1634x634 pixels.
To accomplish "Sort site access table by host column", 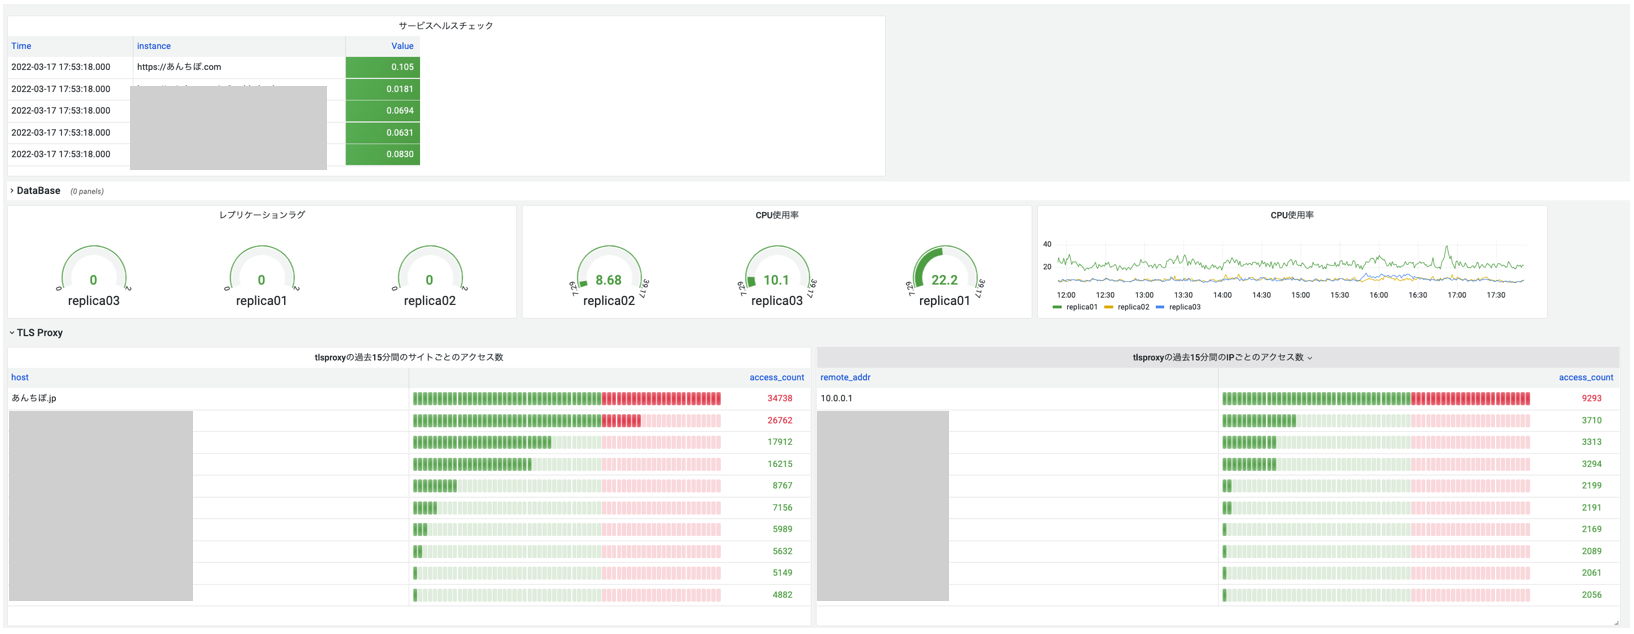I will [20, 377].
